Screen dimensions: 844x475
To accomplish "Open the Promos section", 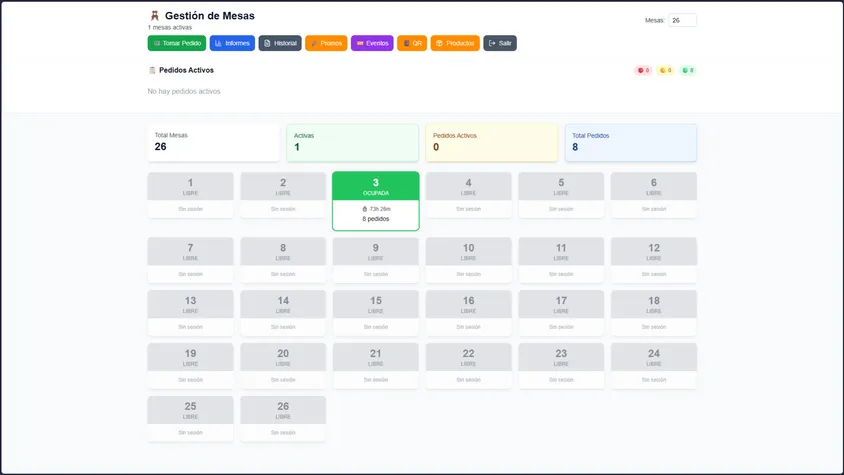I will pyautogui.click(x=326, y=43).
